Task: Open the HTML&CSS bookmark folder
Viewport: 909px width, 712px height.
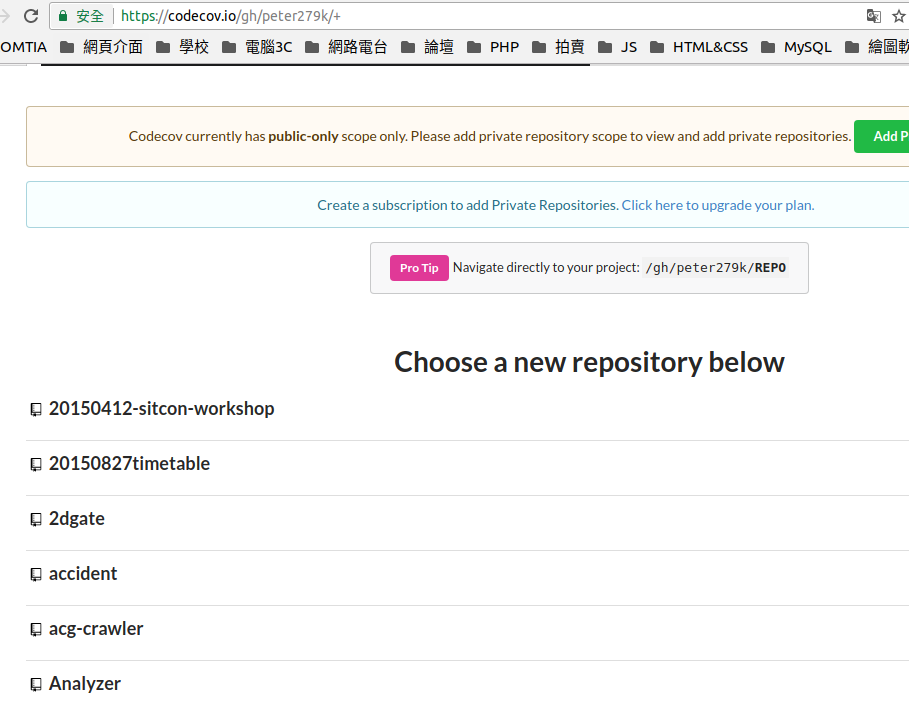Action: tap(699, 47)
